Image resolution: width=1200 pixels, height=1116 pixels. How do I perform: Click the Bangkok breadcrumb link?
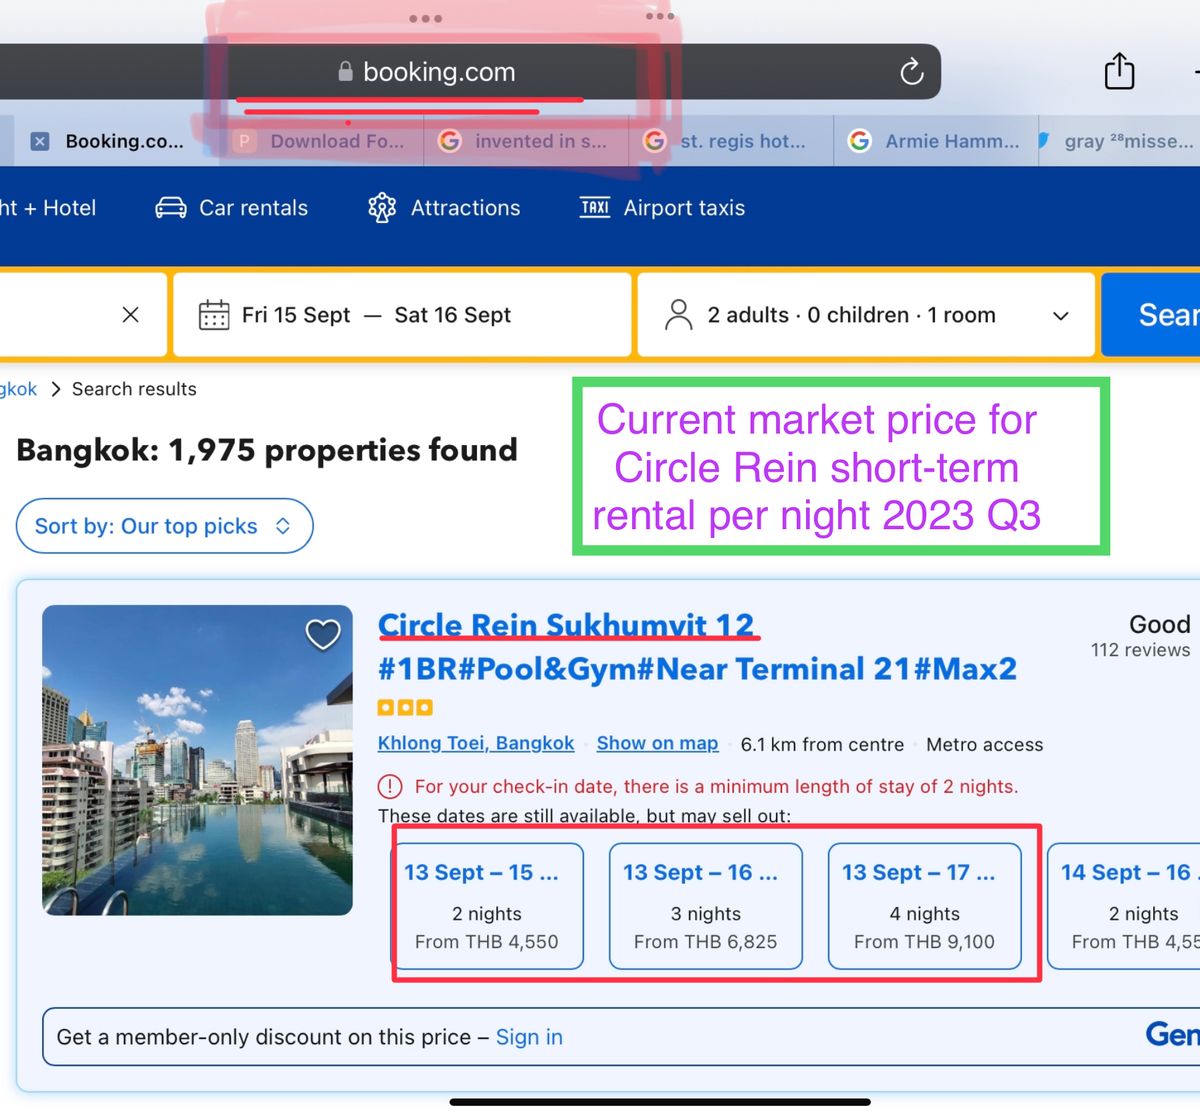[18, 389]
